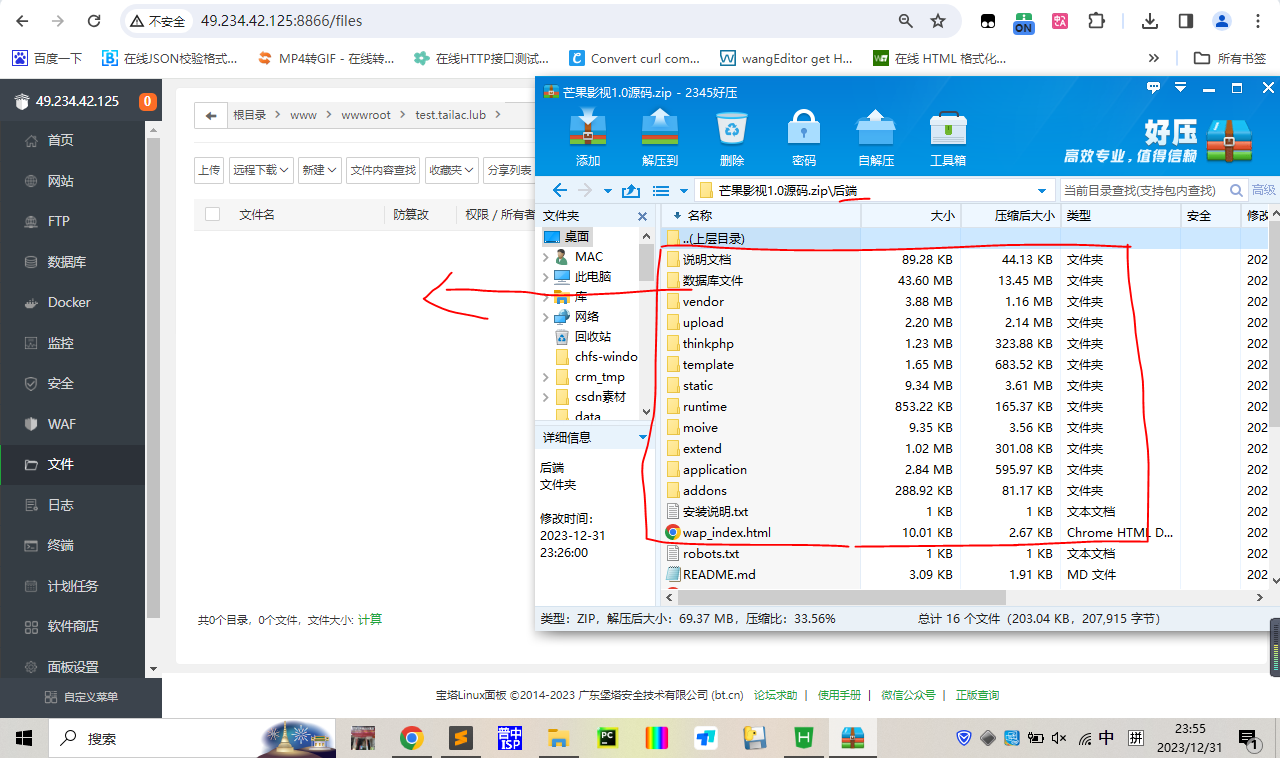Click the Windows Start button

(x=24, y=738)
